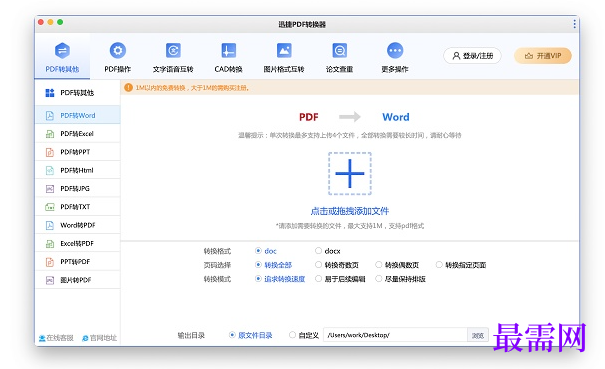Select the 尽量保持排版 mode radio

[x=379, y=279]
